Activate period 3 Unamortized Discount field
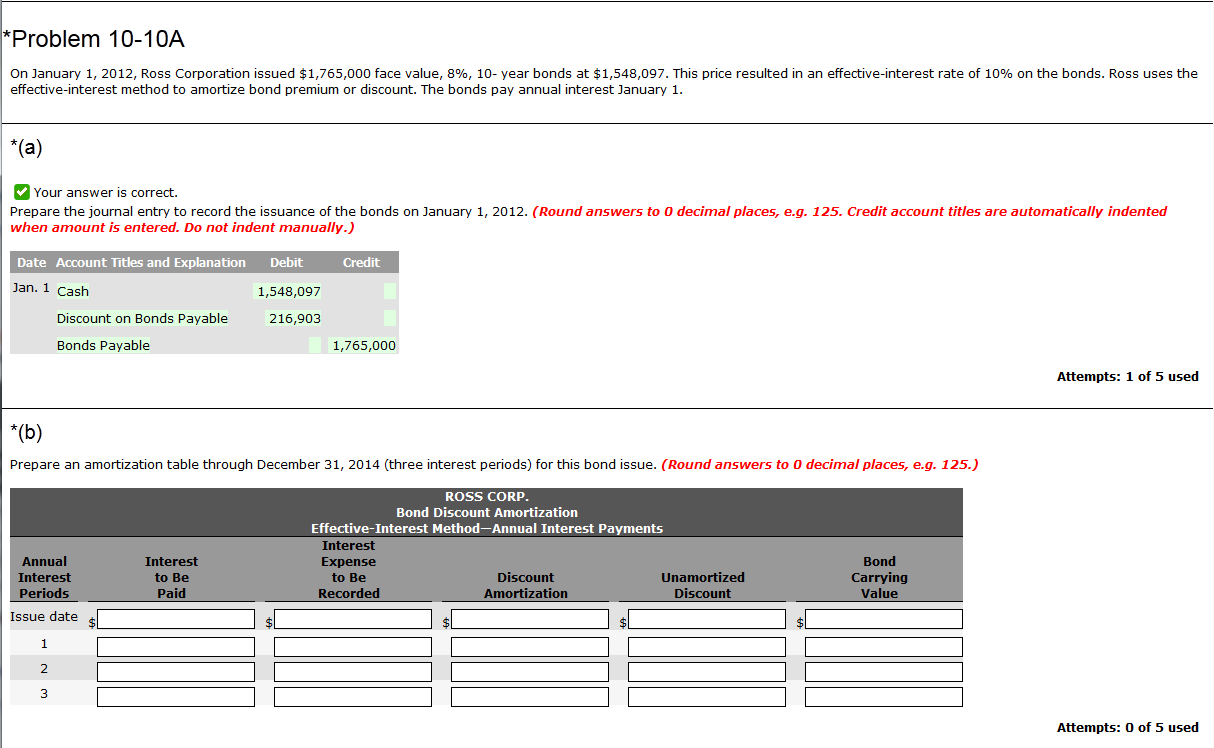 [707, 697]
